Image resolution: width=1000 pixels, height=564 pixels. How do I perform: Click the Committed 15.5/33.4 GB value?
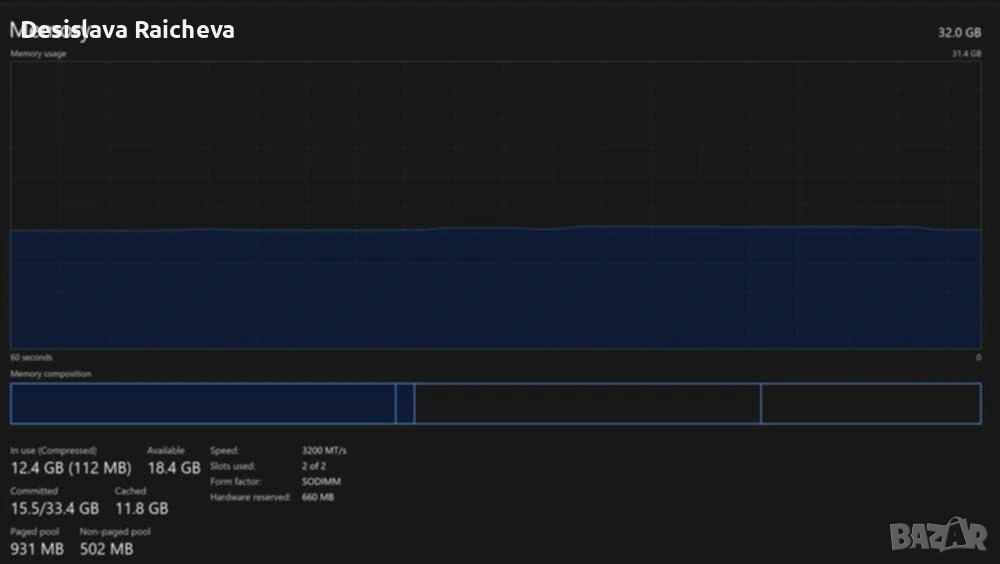pos(54,508)
